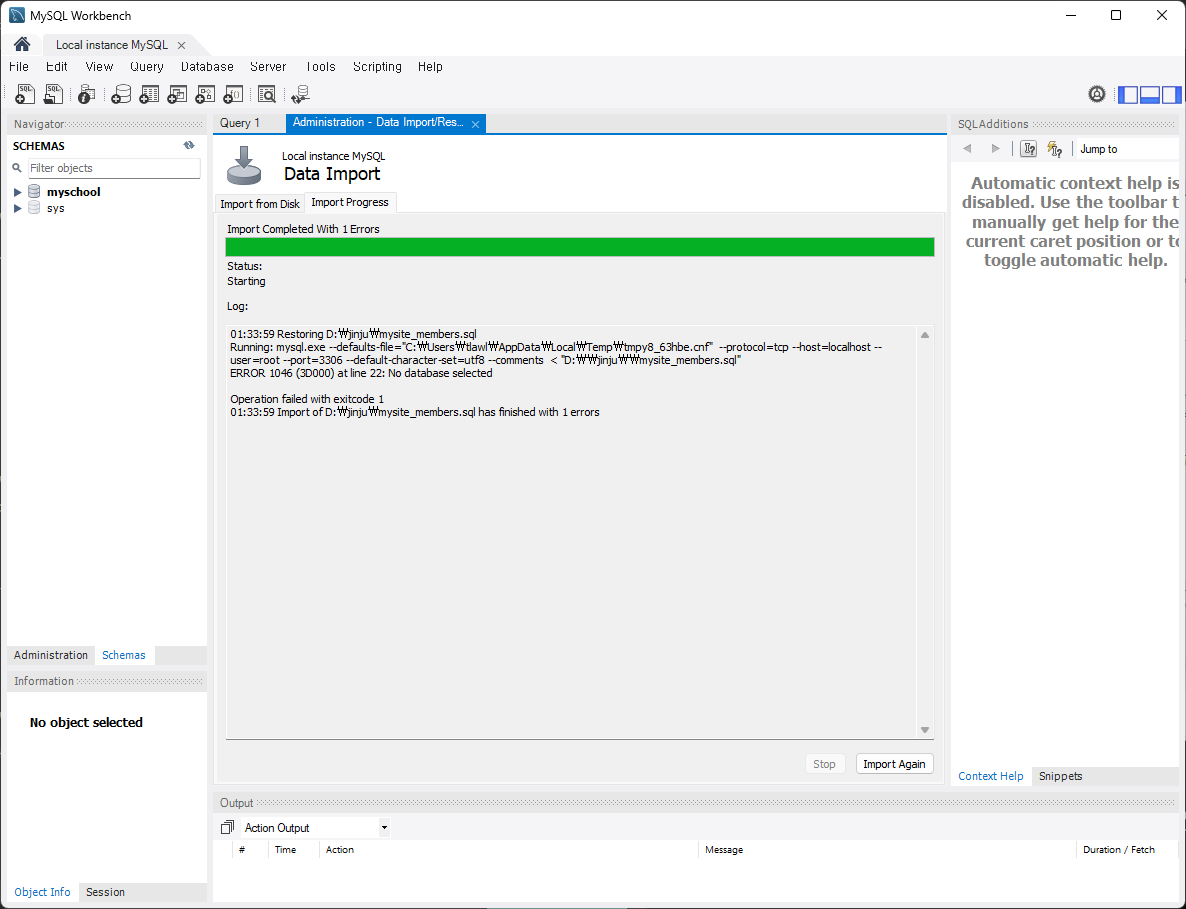Focus the Filter objects search field
The image size is (1186, 909).
tap(114, 168)
